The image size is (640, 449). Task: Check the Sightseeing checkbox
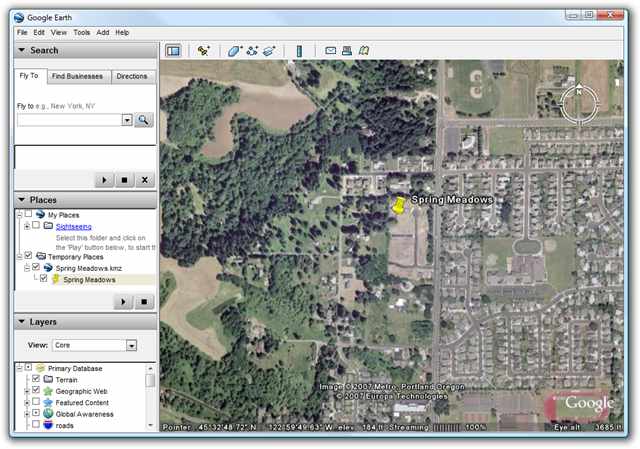[36, 225]
